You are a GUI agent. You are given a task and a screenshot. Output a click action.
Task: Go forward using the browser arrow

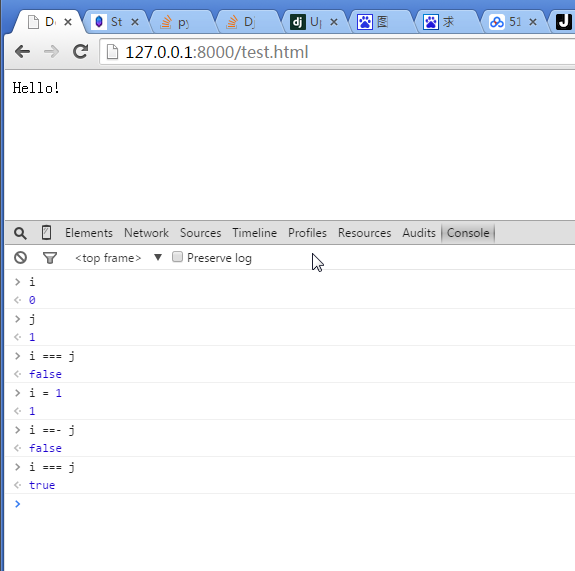(x=51, y=52)
